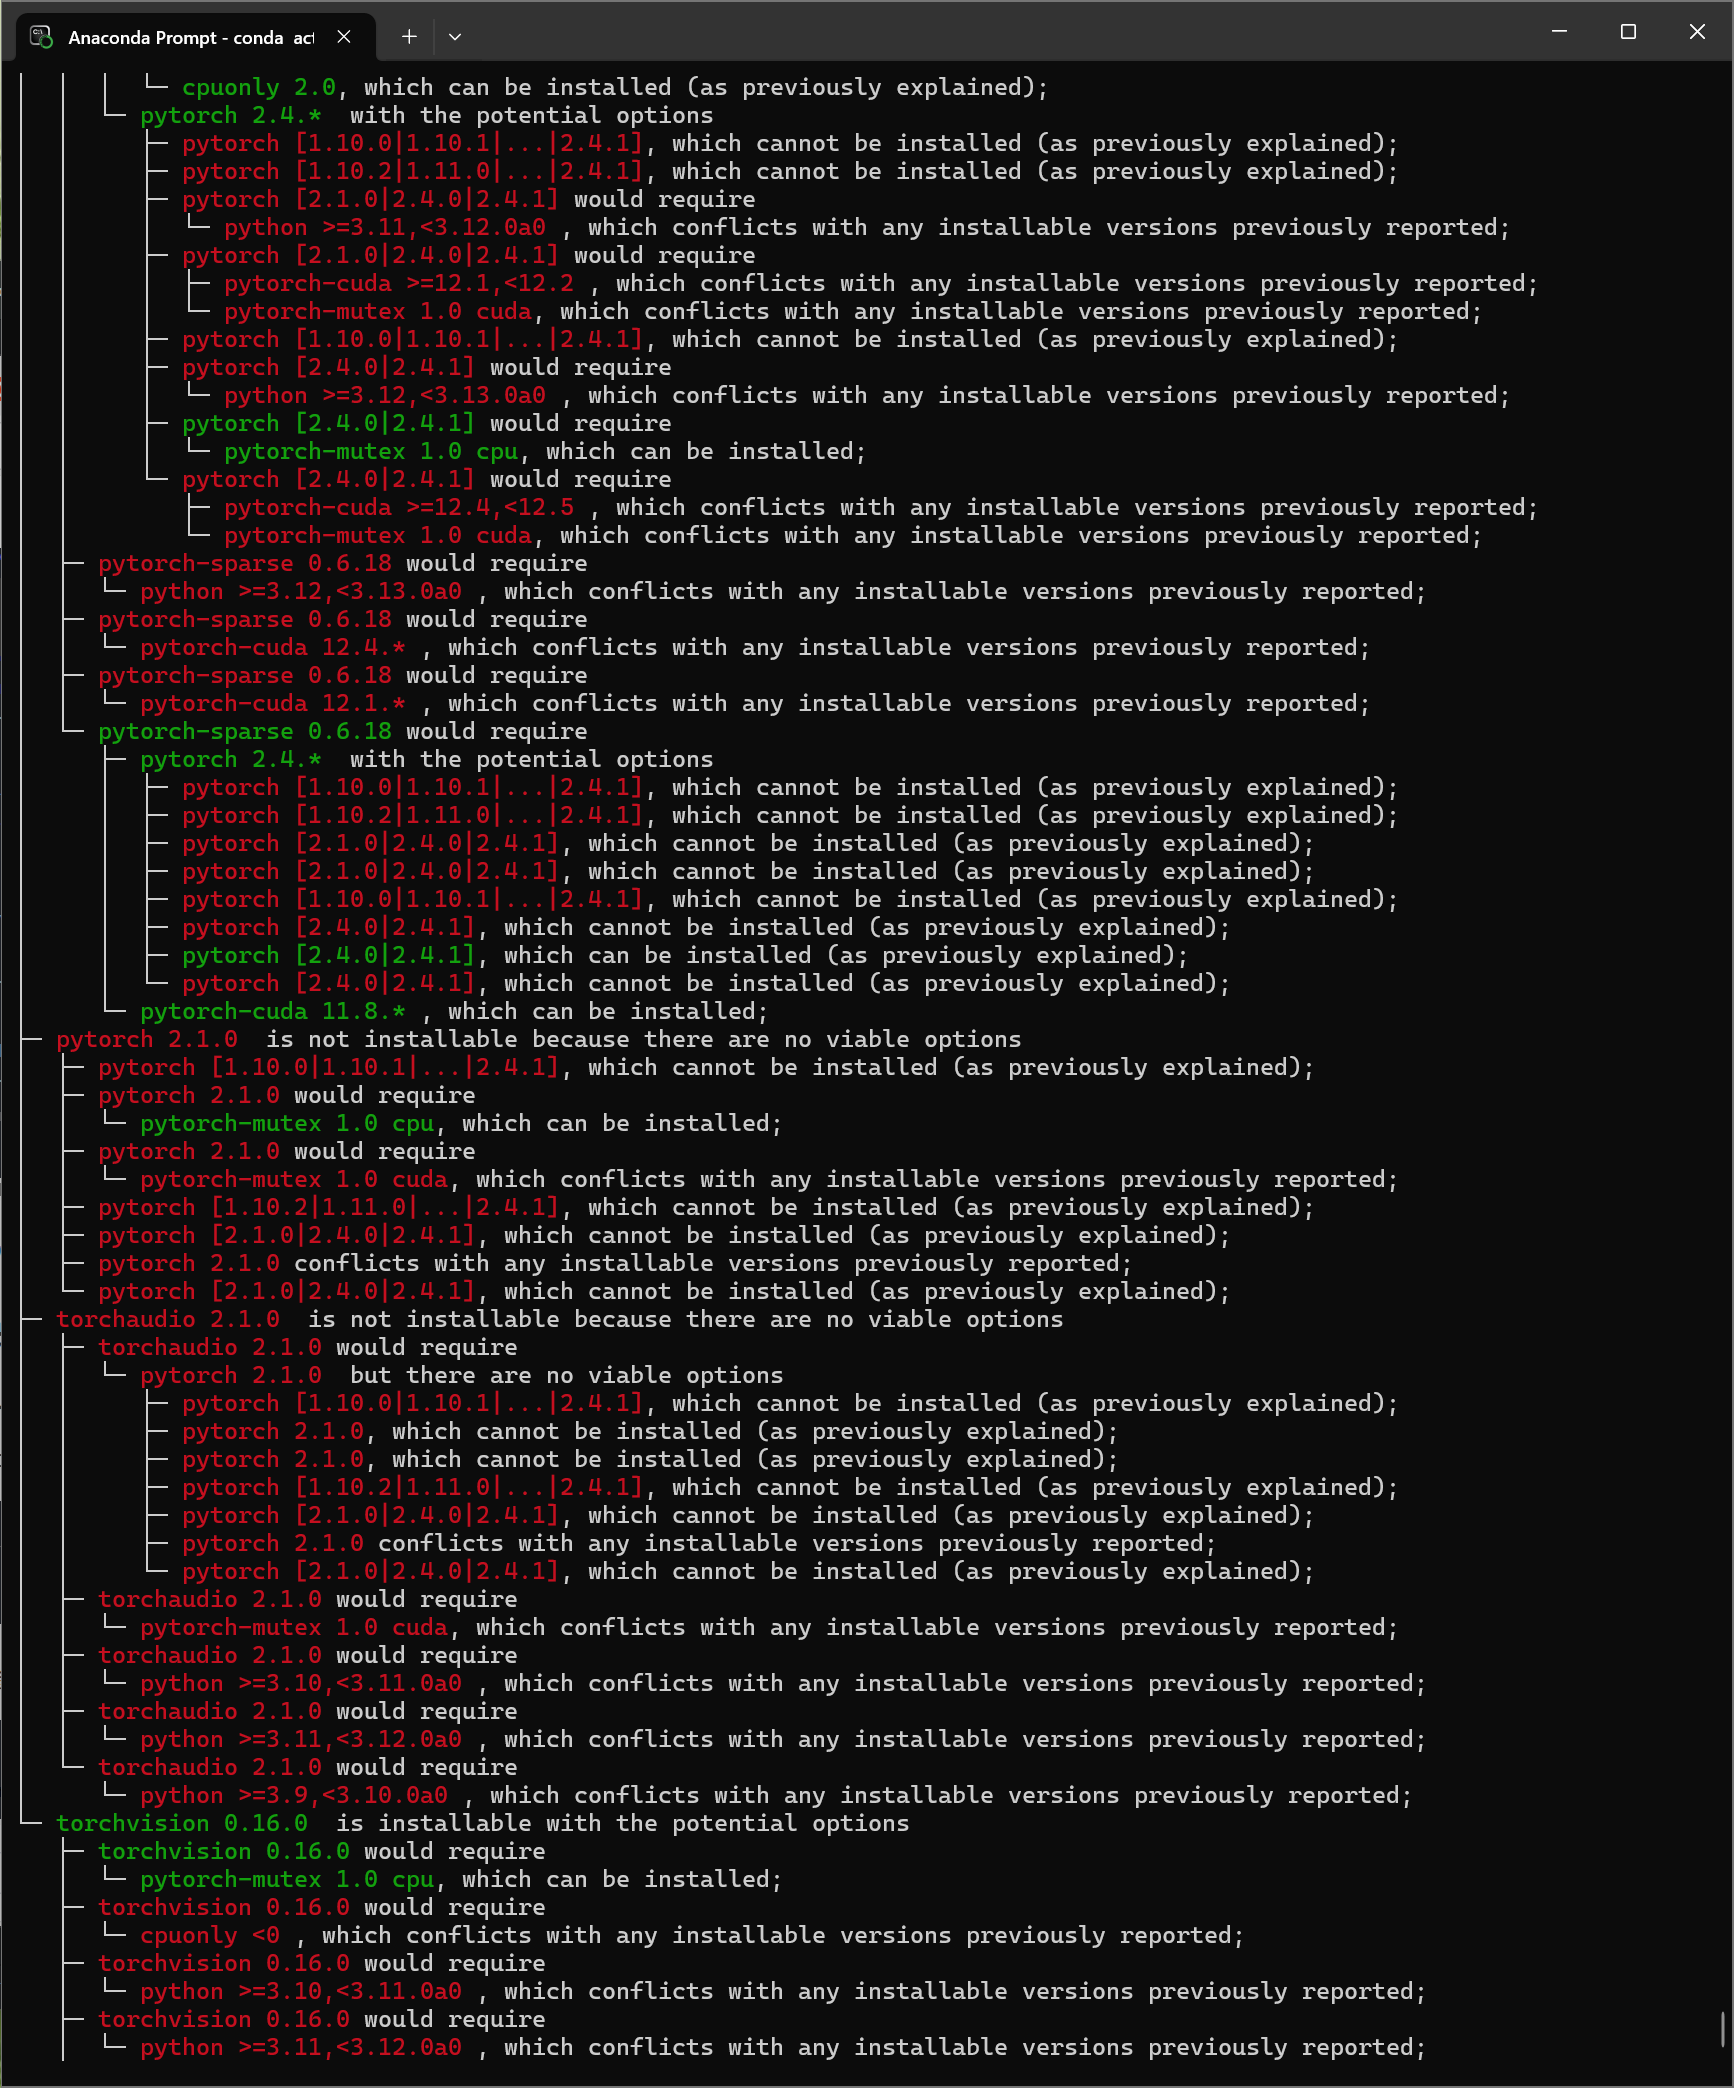The height and width of the screenshot is (2088, 1734).
Task: Click the close icon in the title bar
Action: (x=1696, y=31)
